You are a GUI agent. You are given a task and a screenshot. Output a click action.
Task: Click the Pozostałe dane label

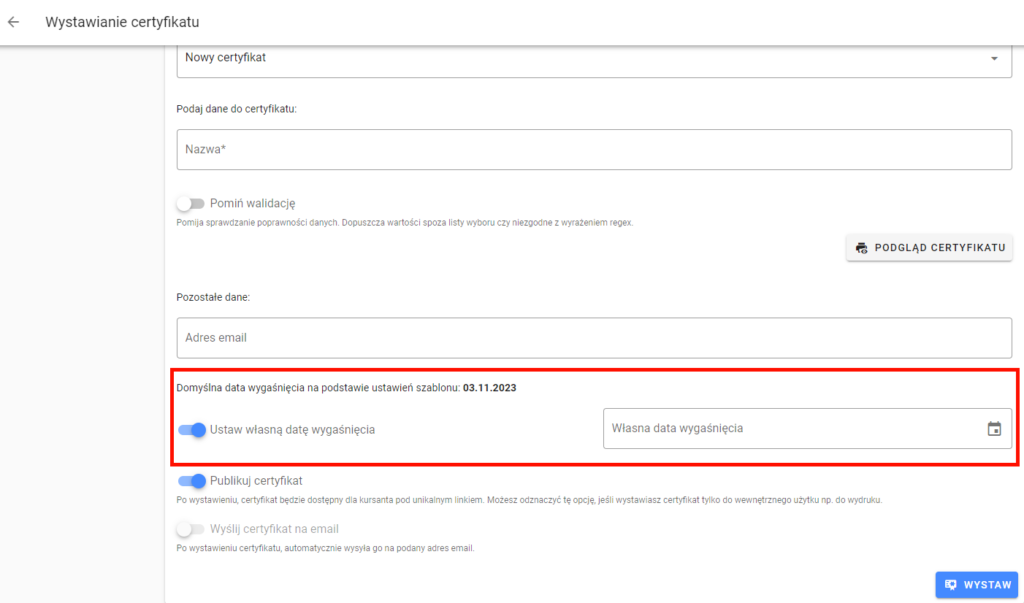213,297
